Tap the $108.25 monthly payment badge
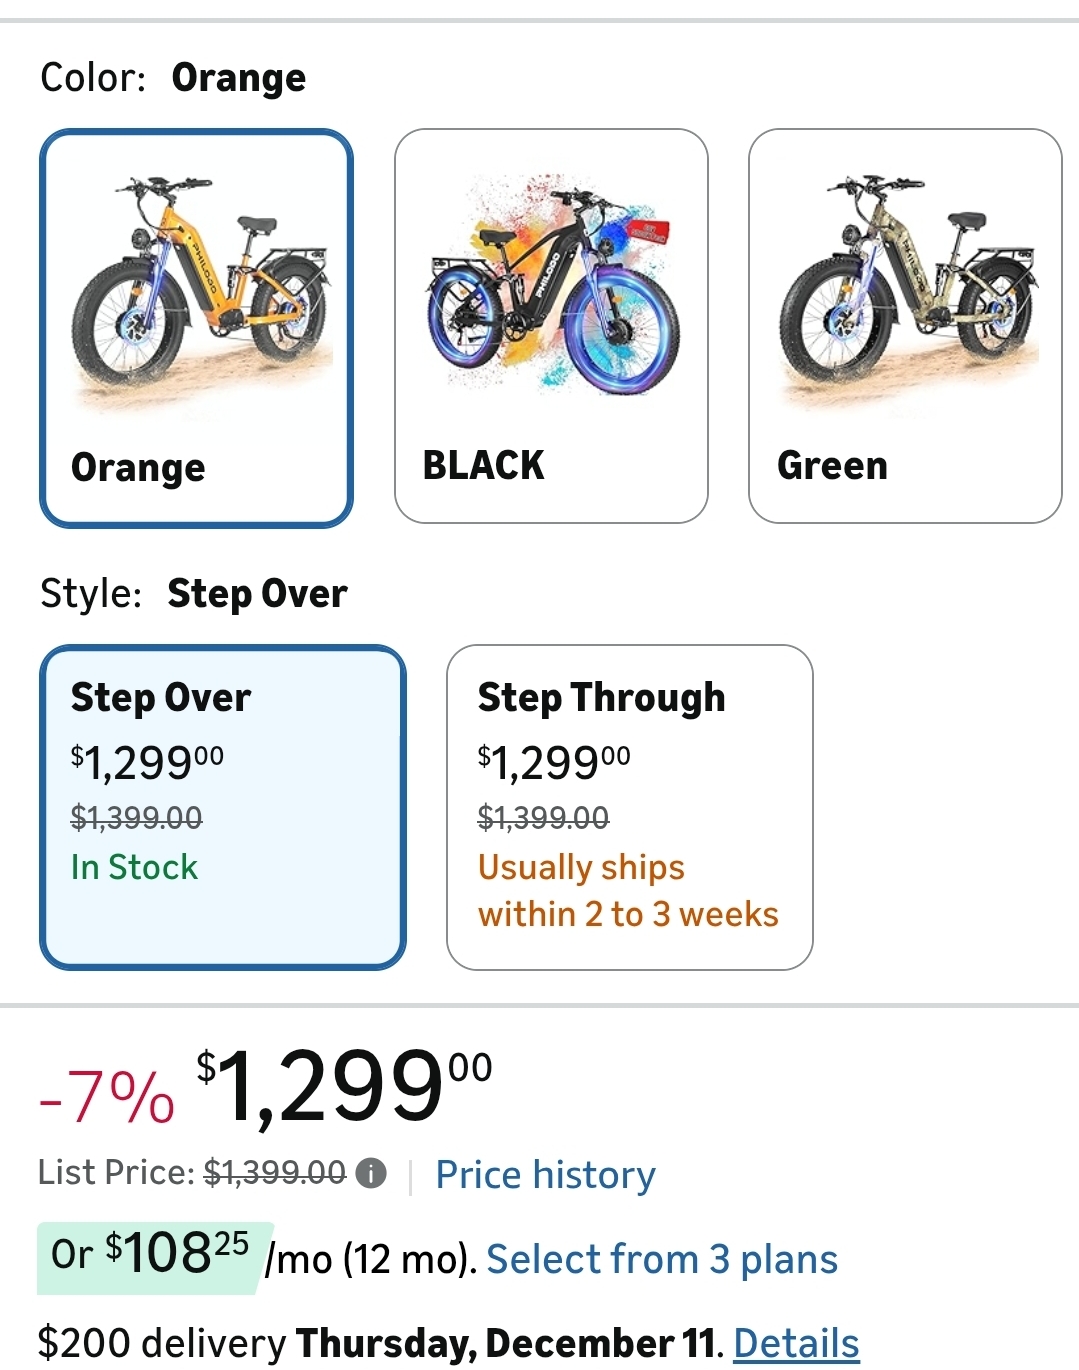Image resolution: width=1079 pixels, height=1370 pixels. coord(152,1254)
